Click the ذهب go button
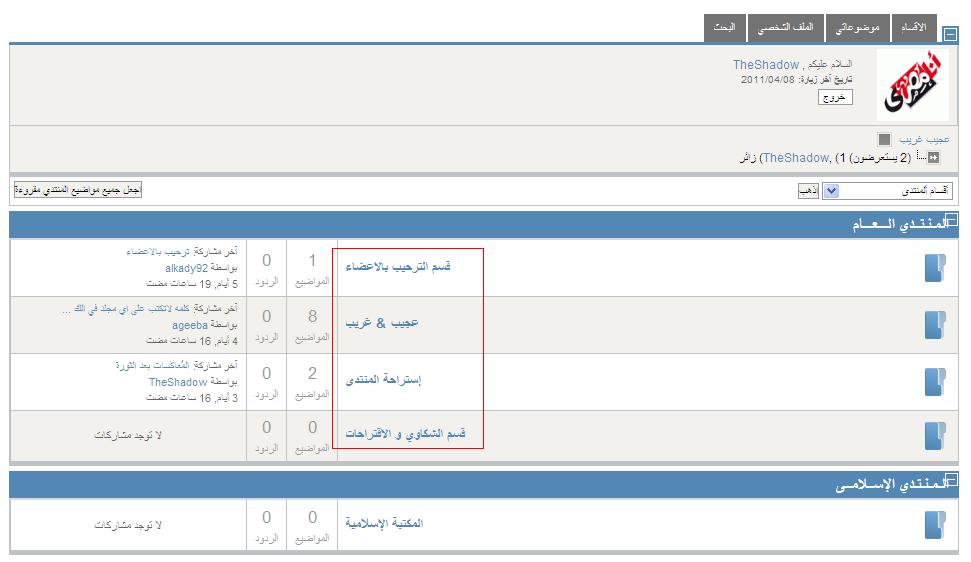The height and width of the screenshot is (562, 971). [x=808, y=191]
